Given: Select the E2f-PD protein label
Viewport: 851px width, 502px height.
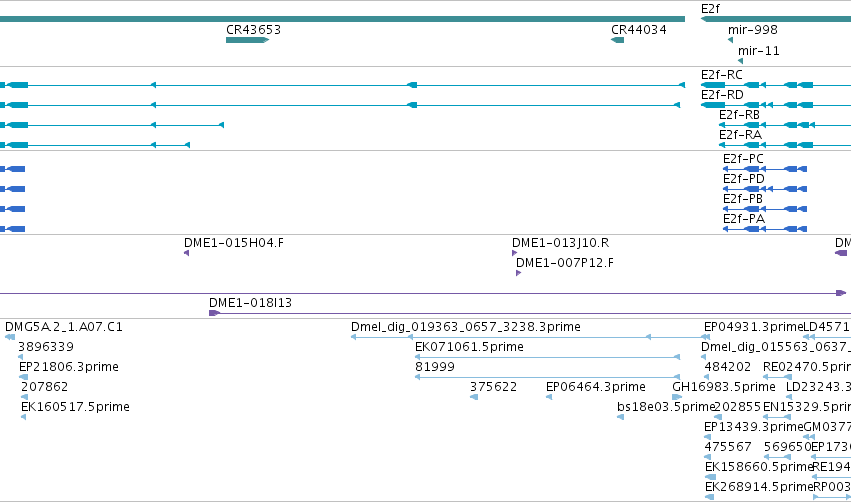Looking at the screenshot, I should (744, 179).
